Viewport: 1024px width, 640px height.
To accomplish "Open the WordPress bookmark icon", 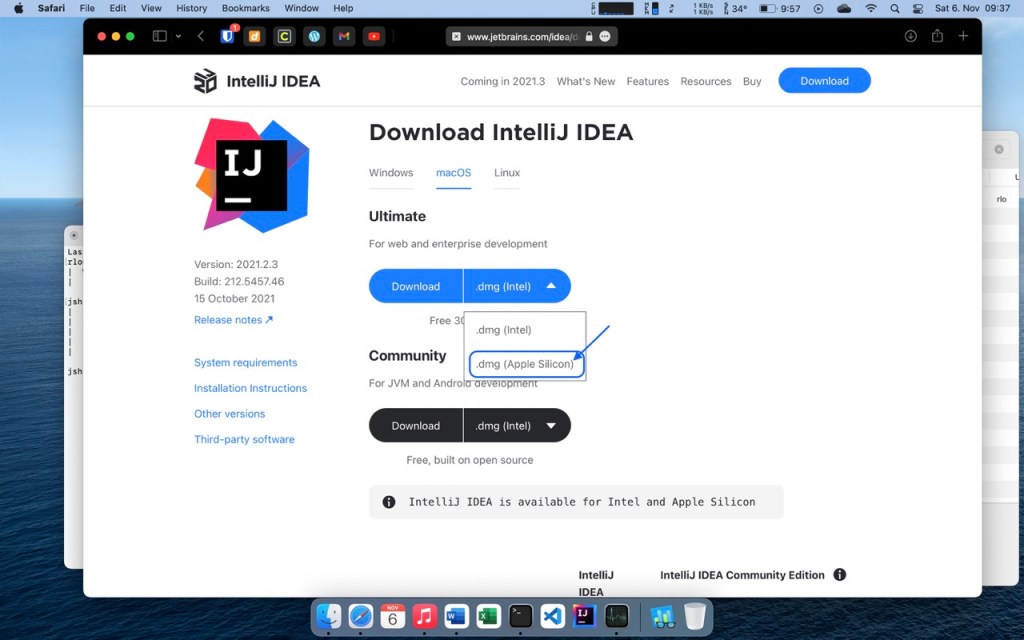I will pyautogui.click(x=312, y=36).
